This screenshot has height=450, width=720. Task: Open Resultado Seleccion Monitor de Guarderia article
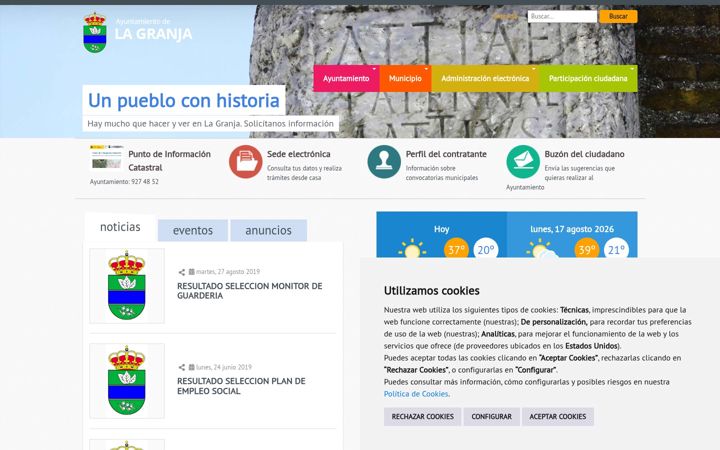[x=250, y=291]
